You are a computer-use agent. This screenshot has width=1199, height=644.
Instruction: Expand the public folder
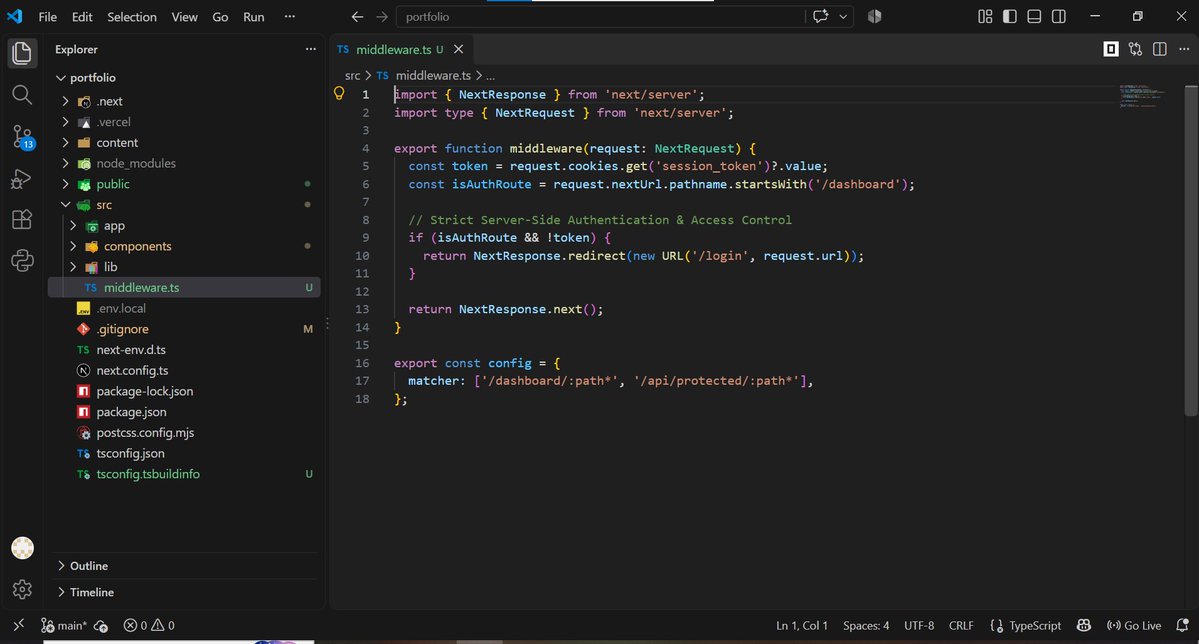(65, 184)
